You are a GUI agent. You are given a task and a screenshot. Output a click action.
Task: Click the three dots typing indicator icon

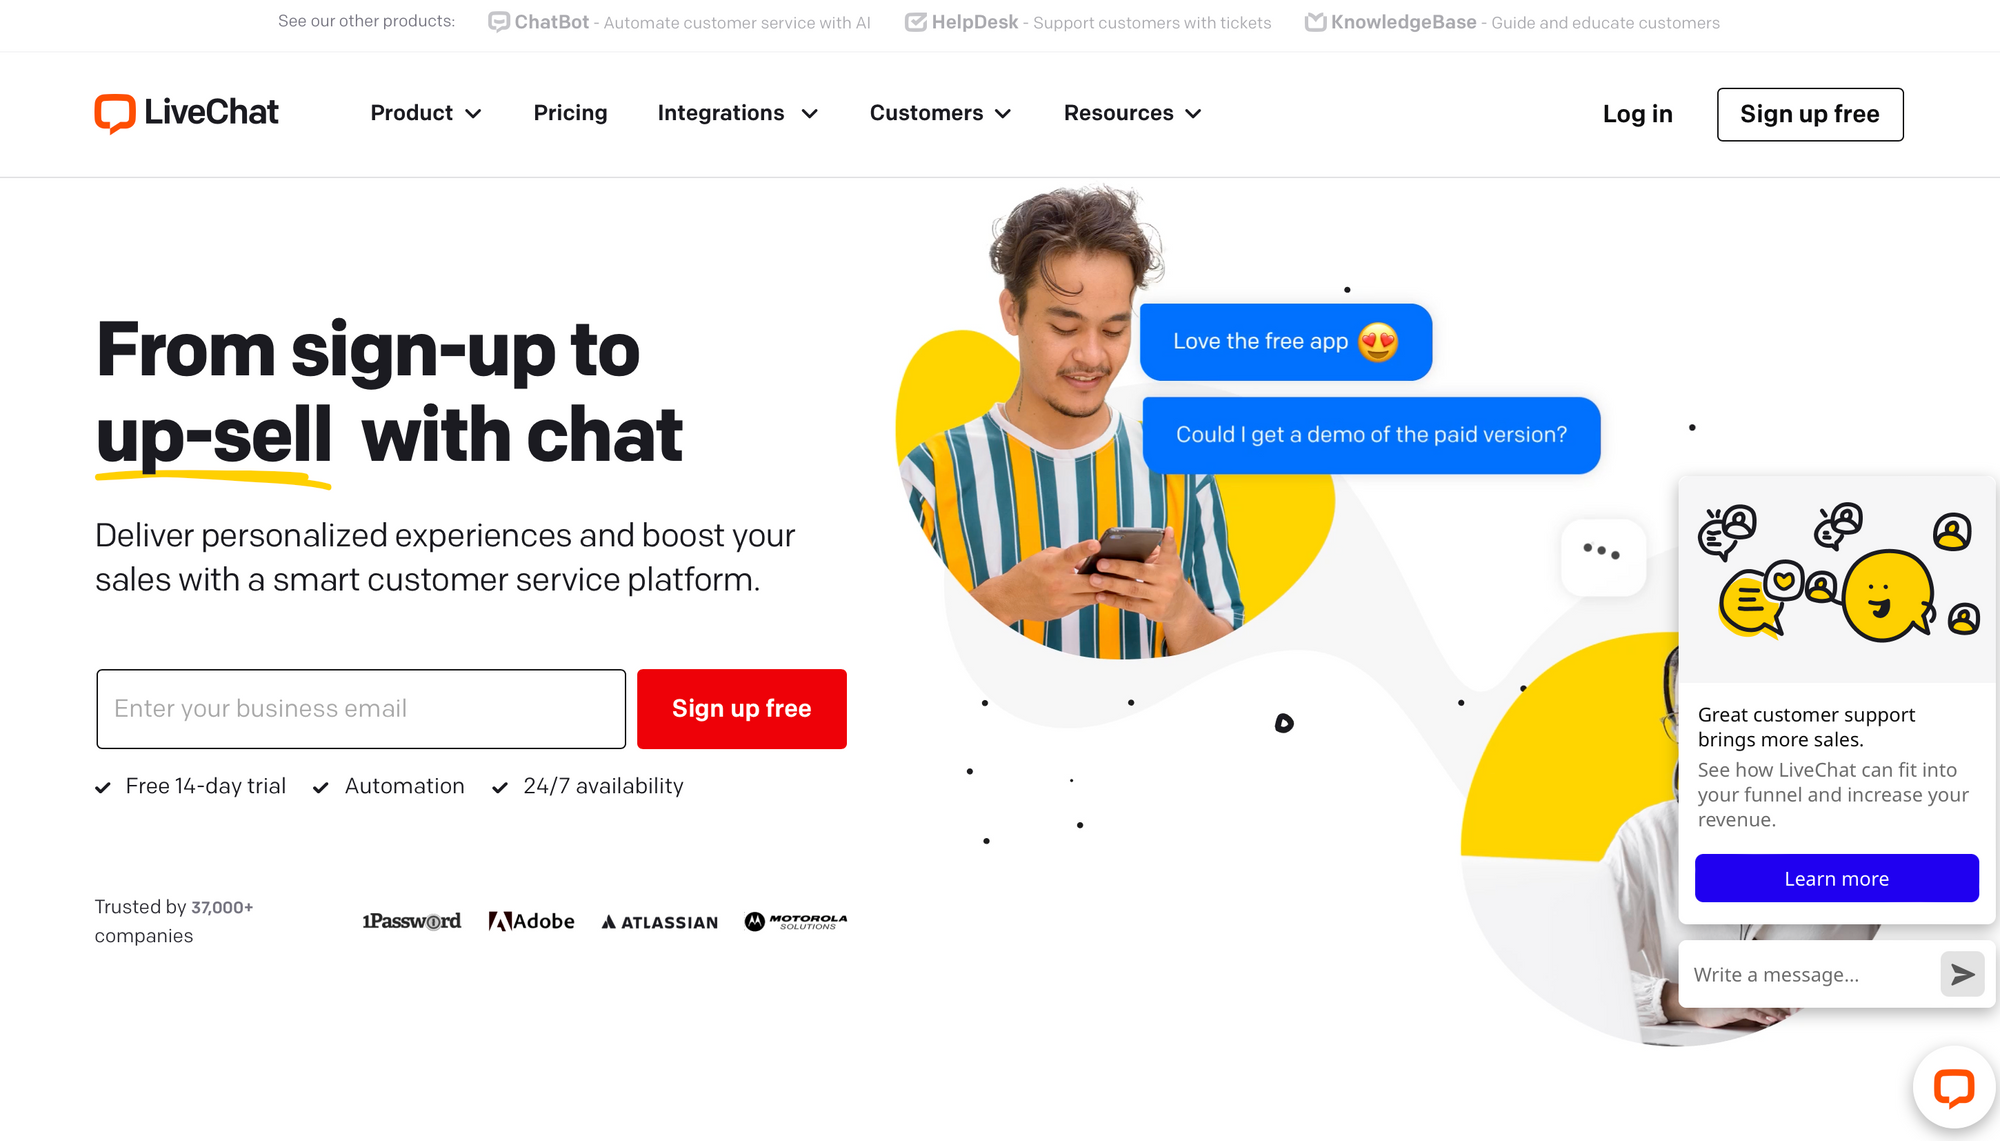coord(1599,553)
